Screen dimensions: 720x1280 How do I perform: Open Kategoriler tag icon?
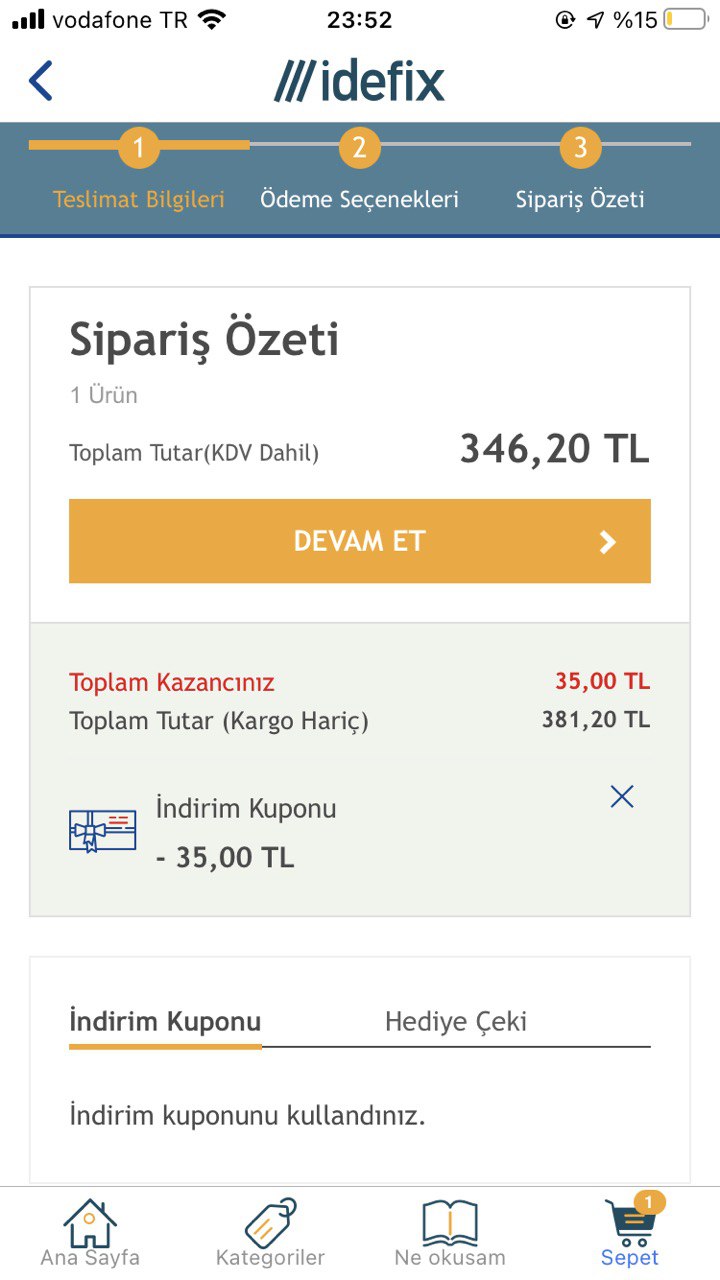pos(270,1223)
